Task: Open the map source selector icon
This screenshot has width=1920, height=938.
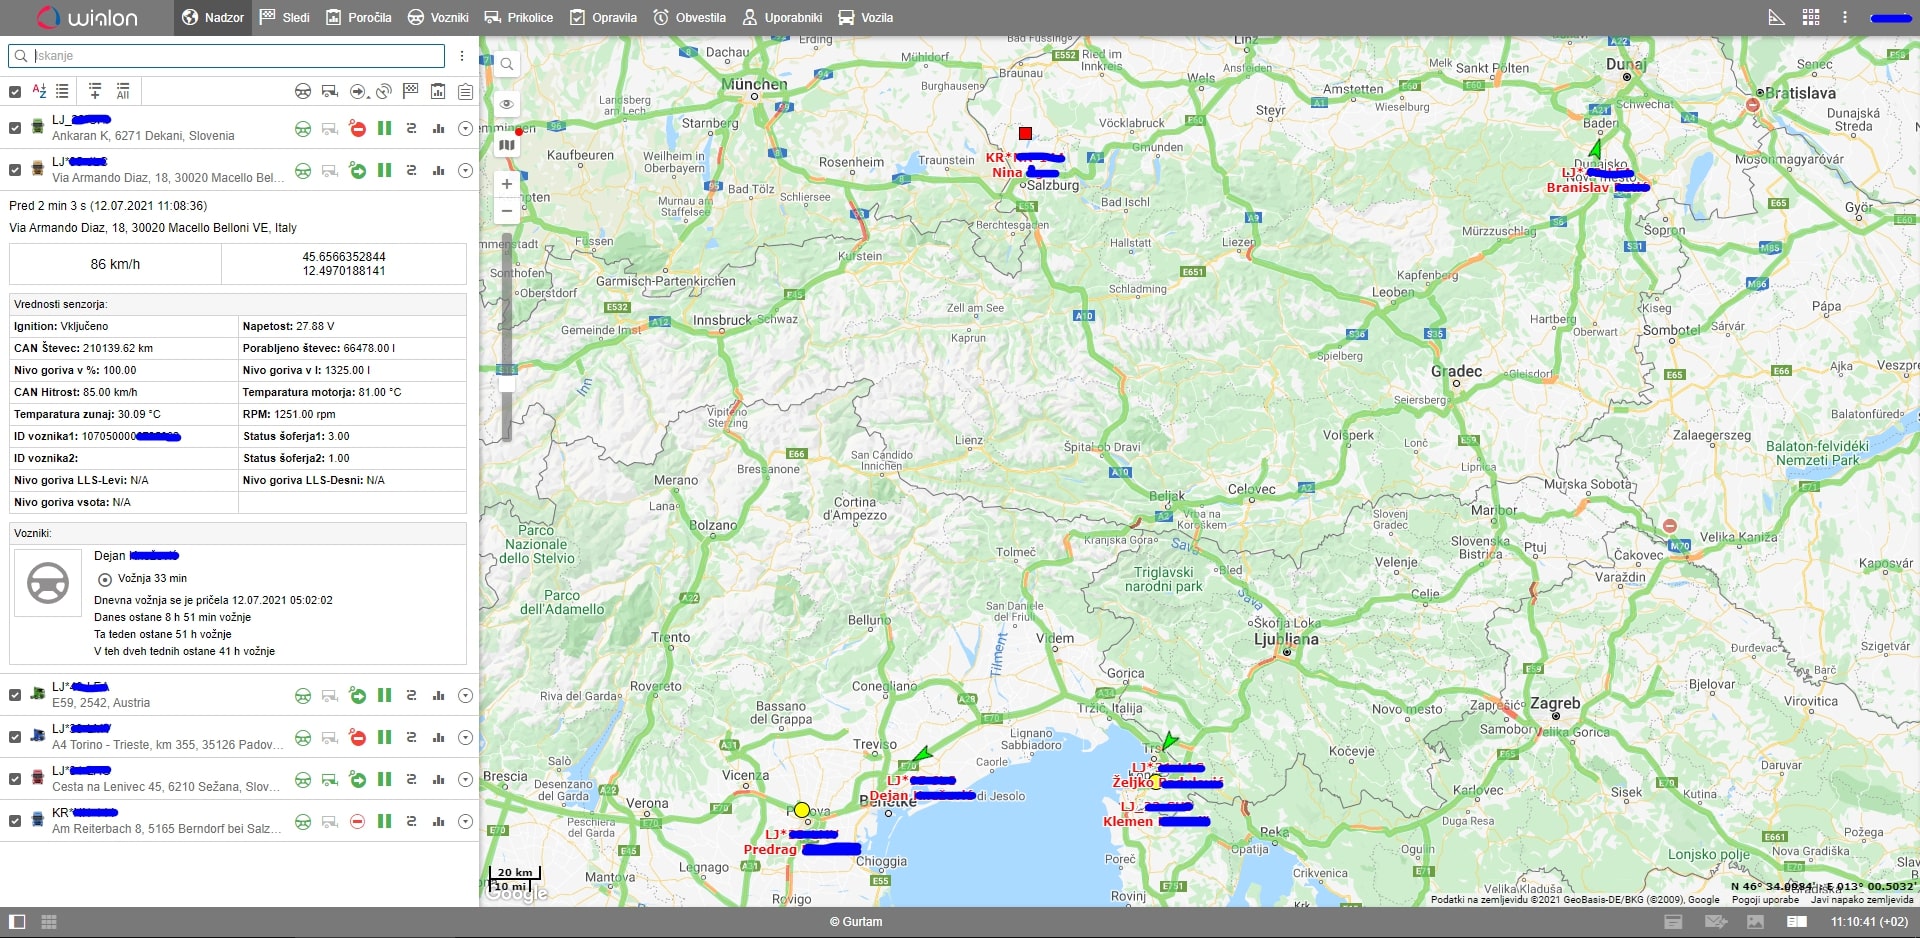Action: 507,144
